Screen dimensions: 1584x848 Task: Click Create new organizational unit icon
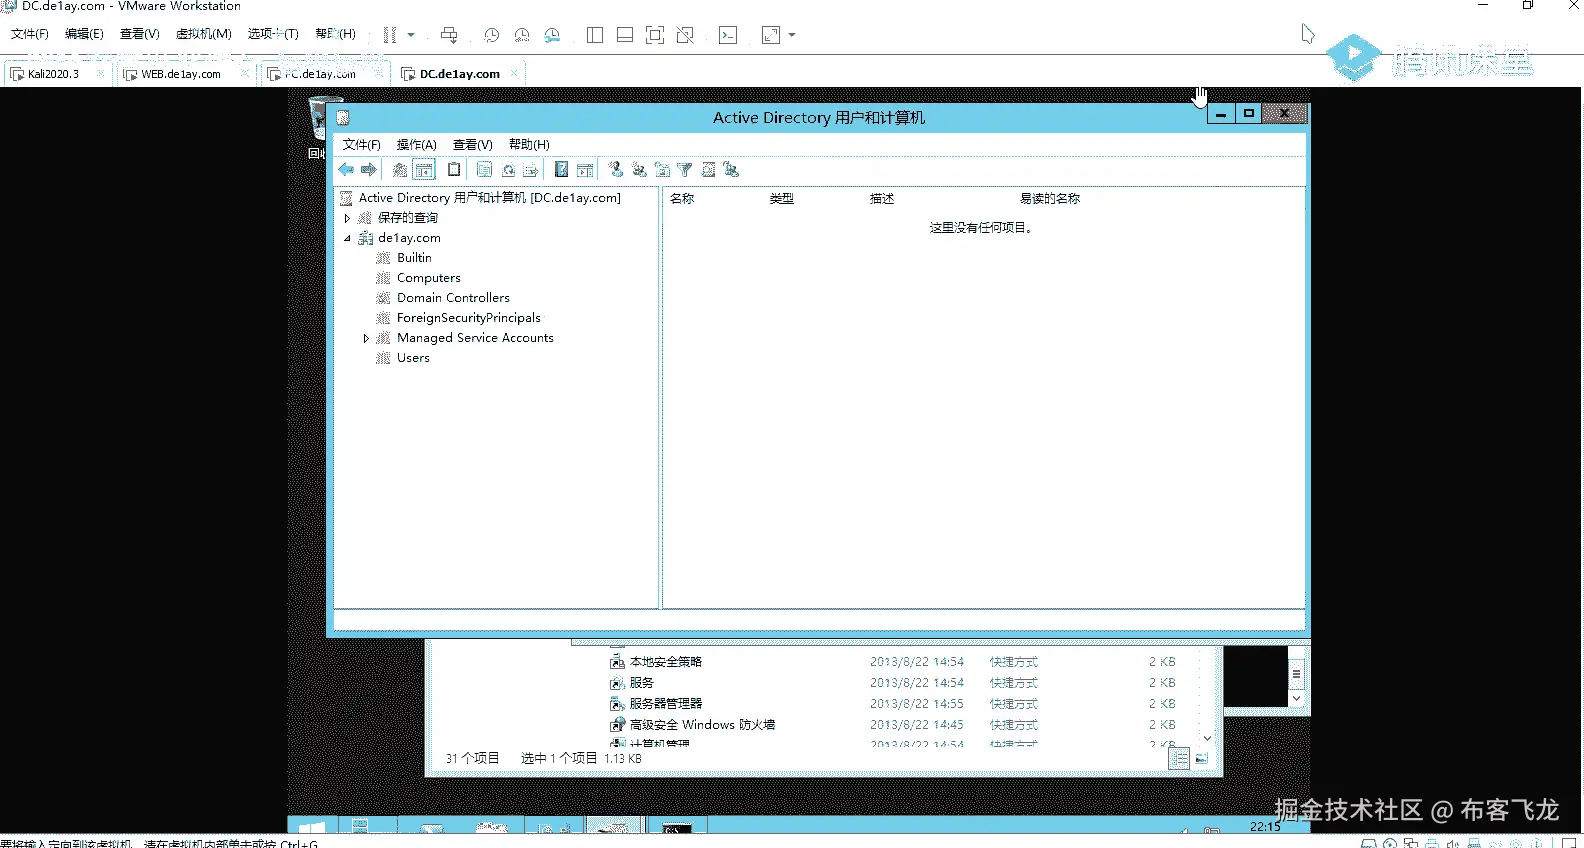point(662,170)
